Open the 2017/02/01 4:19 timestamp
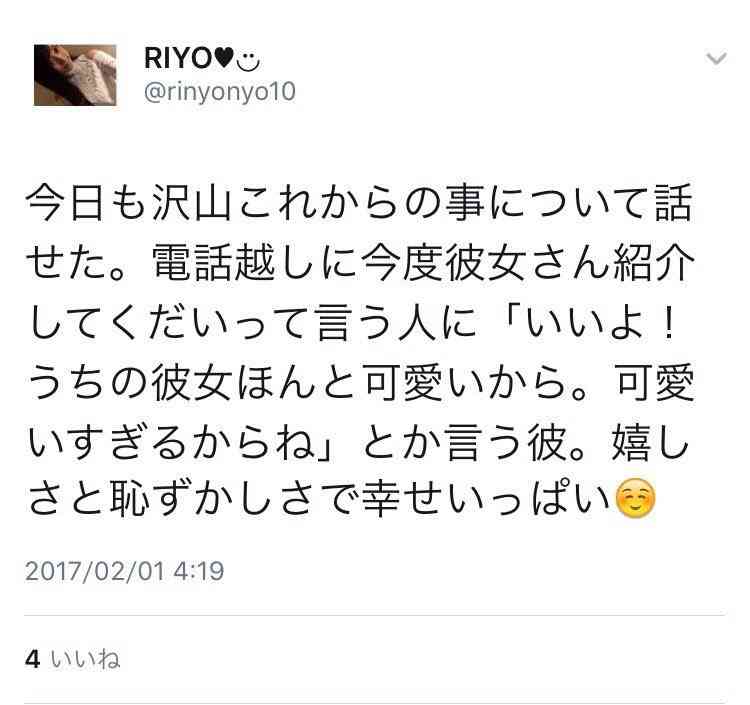The image size is (750, 705). click(x=124, y=571)
